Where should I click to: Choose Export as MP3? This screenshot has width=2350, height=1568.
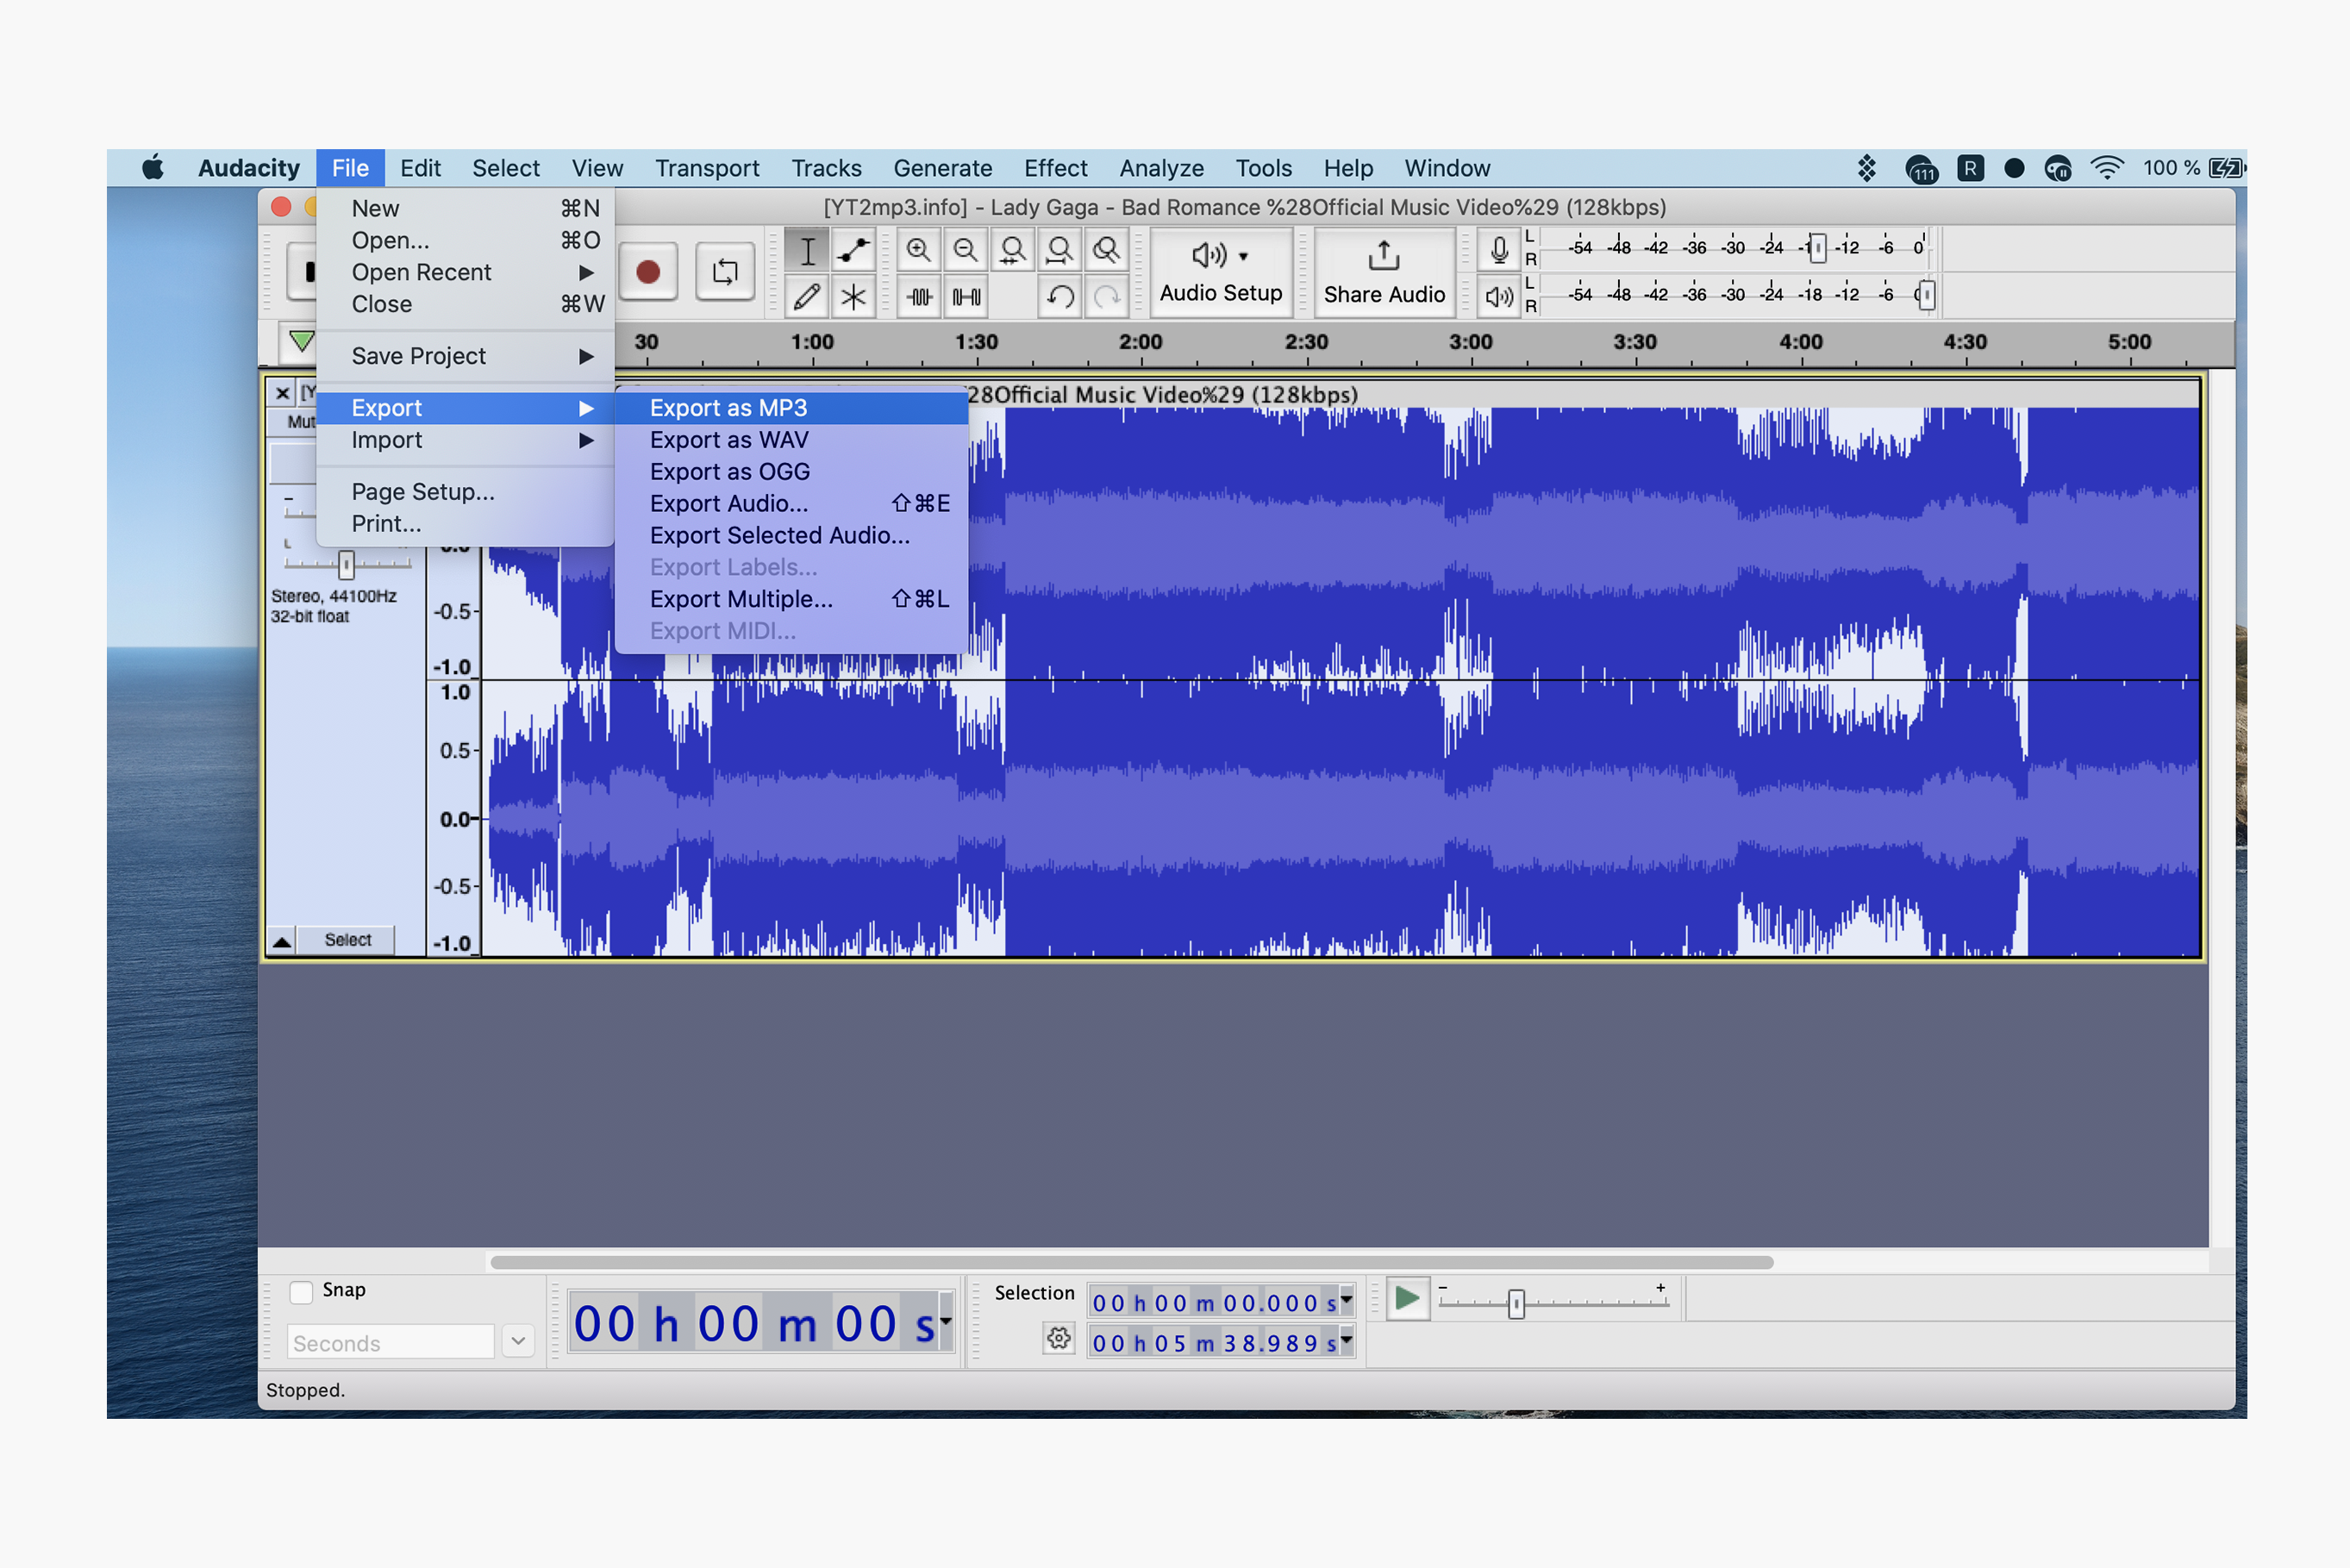click(x=791, y=408)
